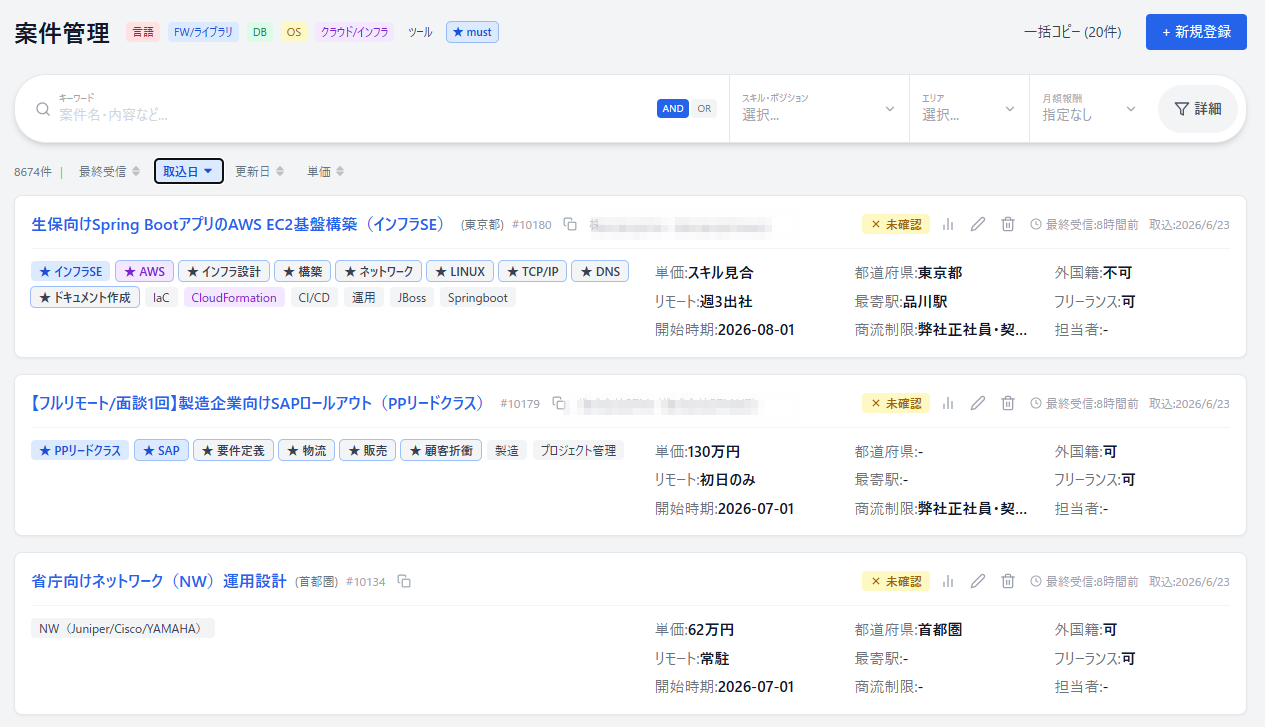
Task: Select AND keyword match mode
Action: click(673, 109)
